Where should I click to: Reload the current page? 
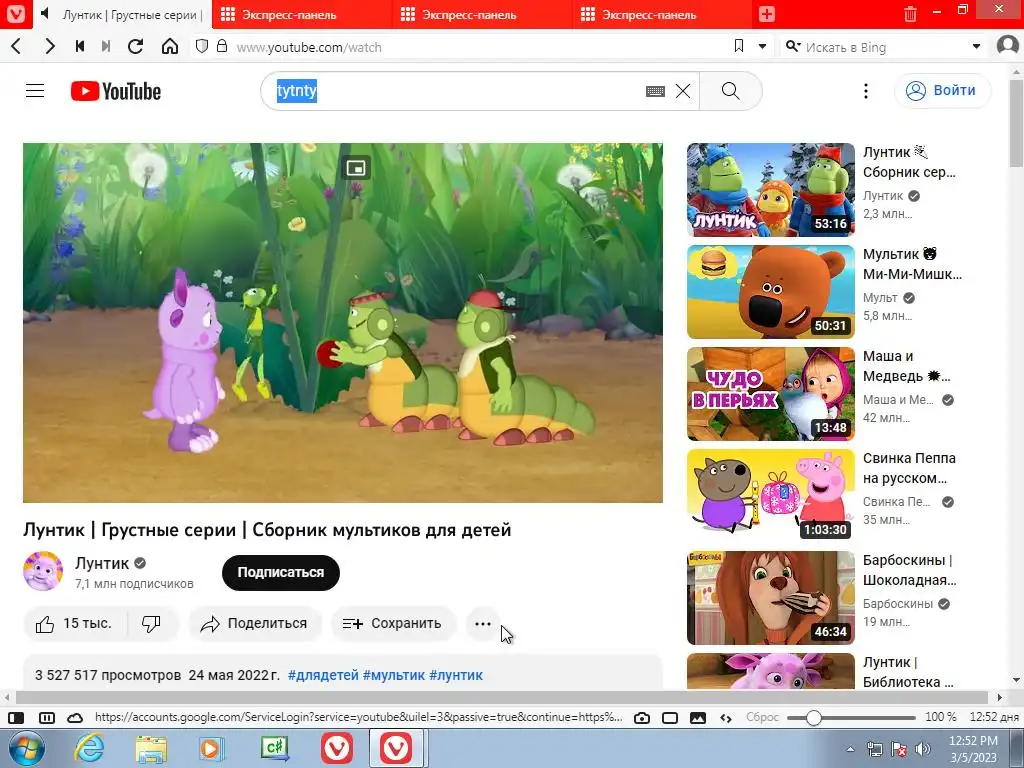[x=135, y=46]
